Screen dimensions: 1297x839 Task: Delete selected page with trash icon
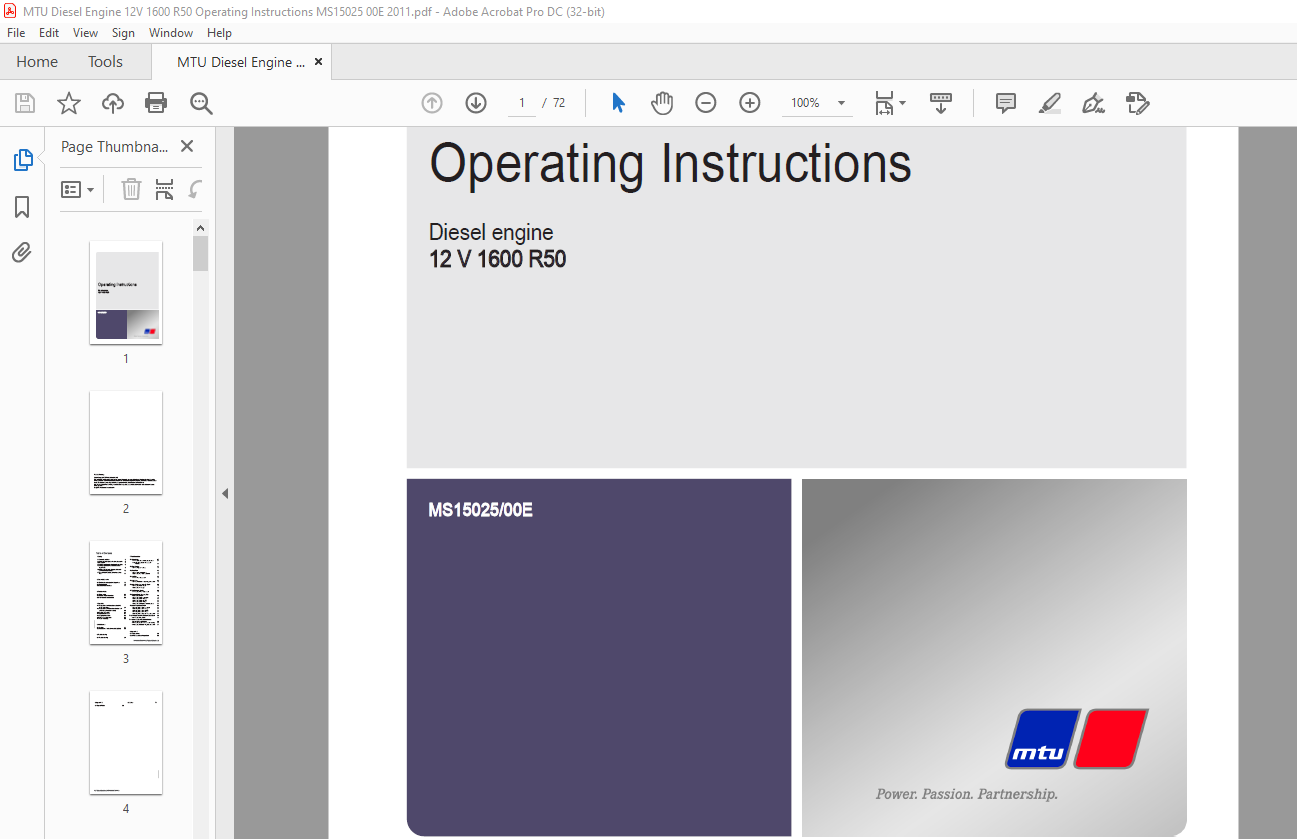[x=131, y=189]
